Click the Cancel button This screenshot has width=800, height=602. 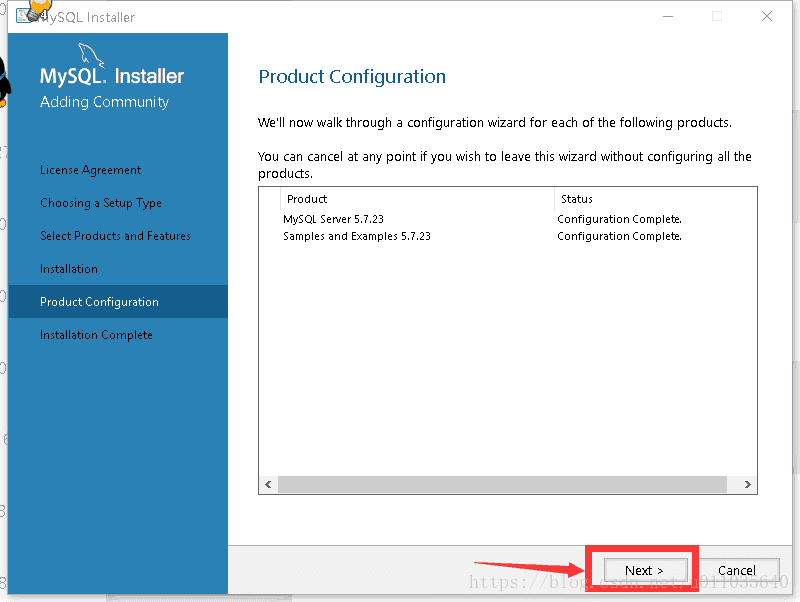coord(738,570)
